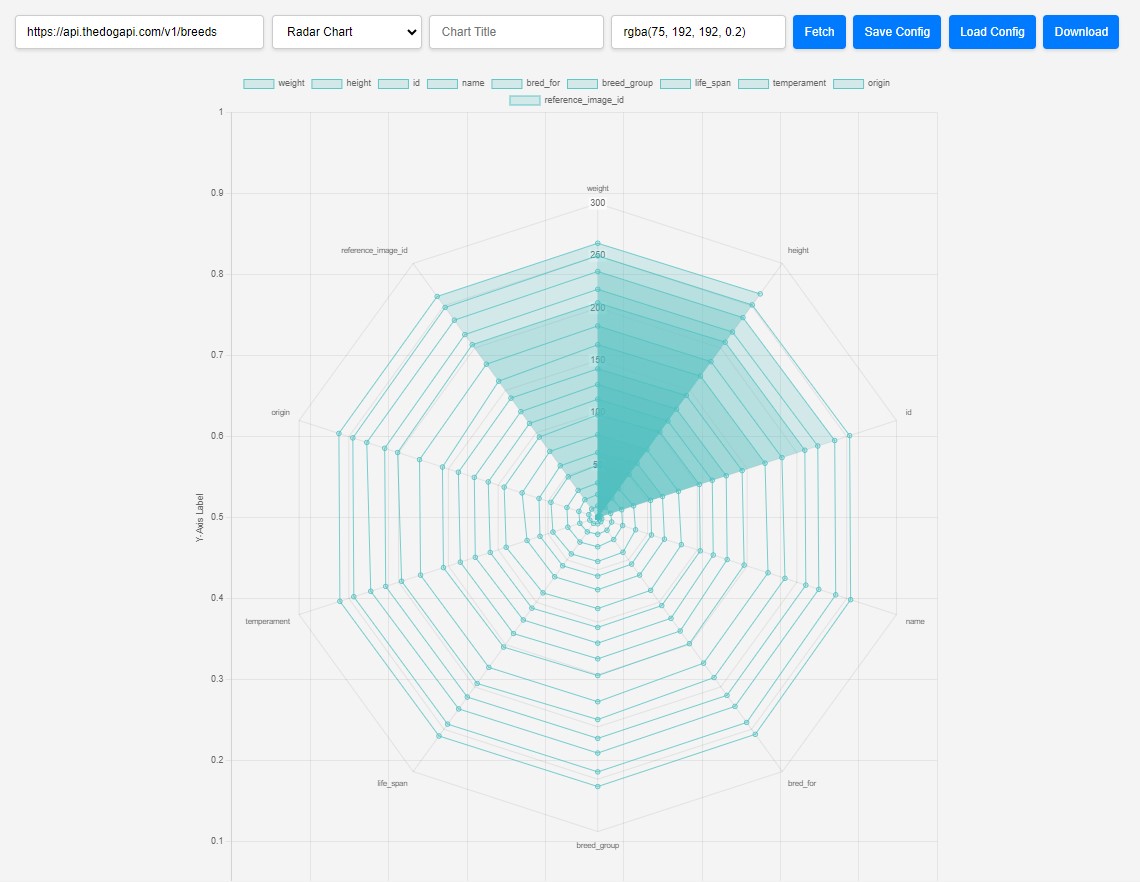Viewport: 1140px width, 882px height.
Task: Toggle the bred_for dataset in legend
Action: [526, 84]
